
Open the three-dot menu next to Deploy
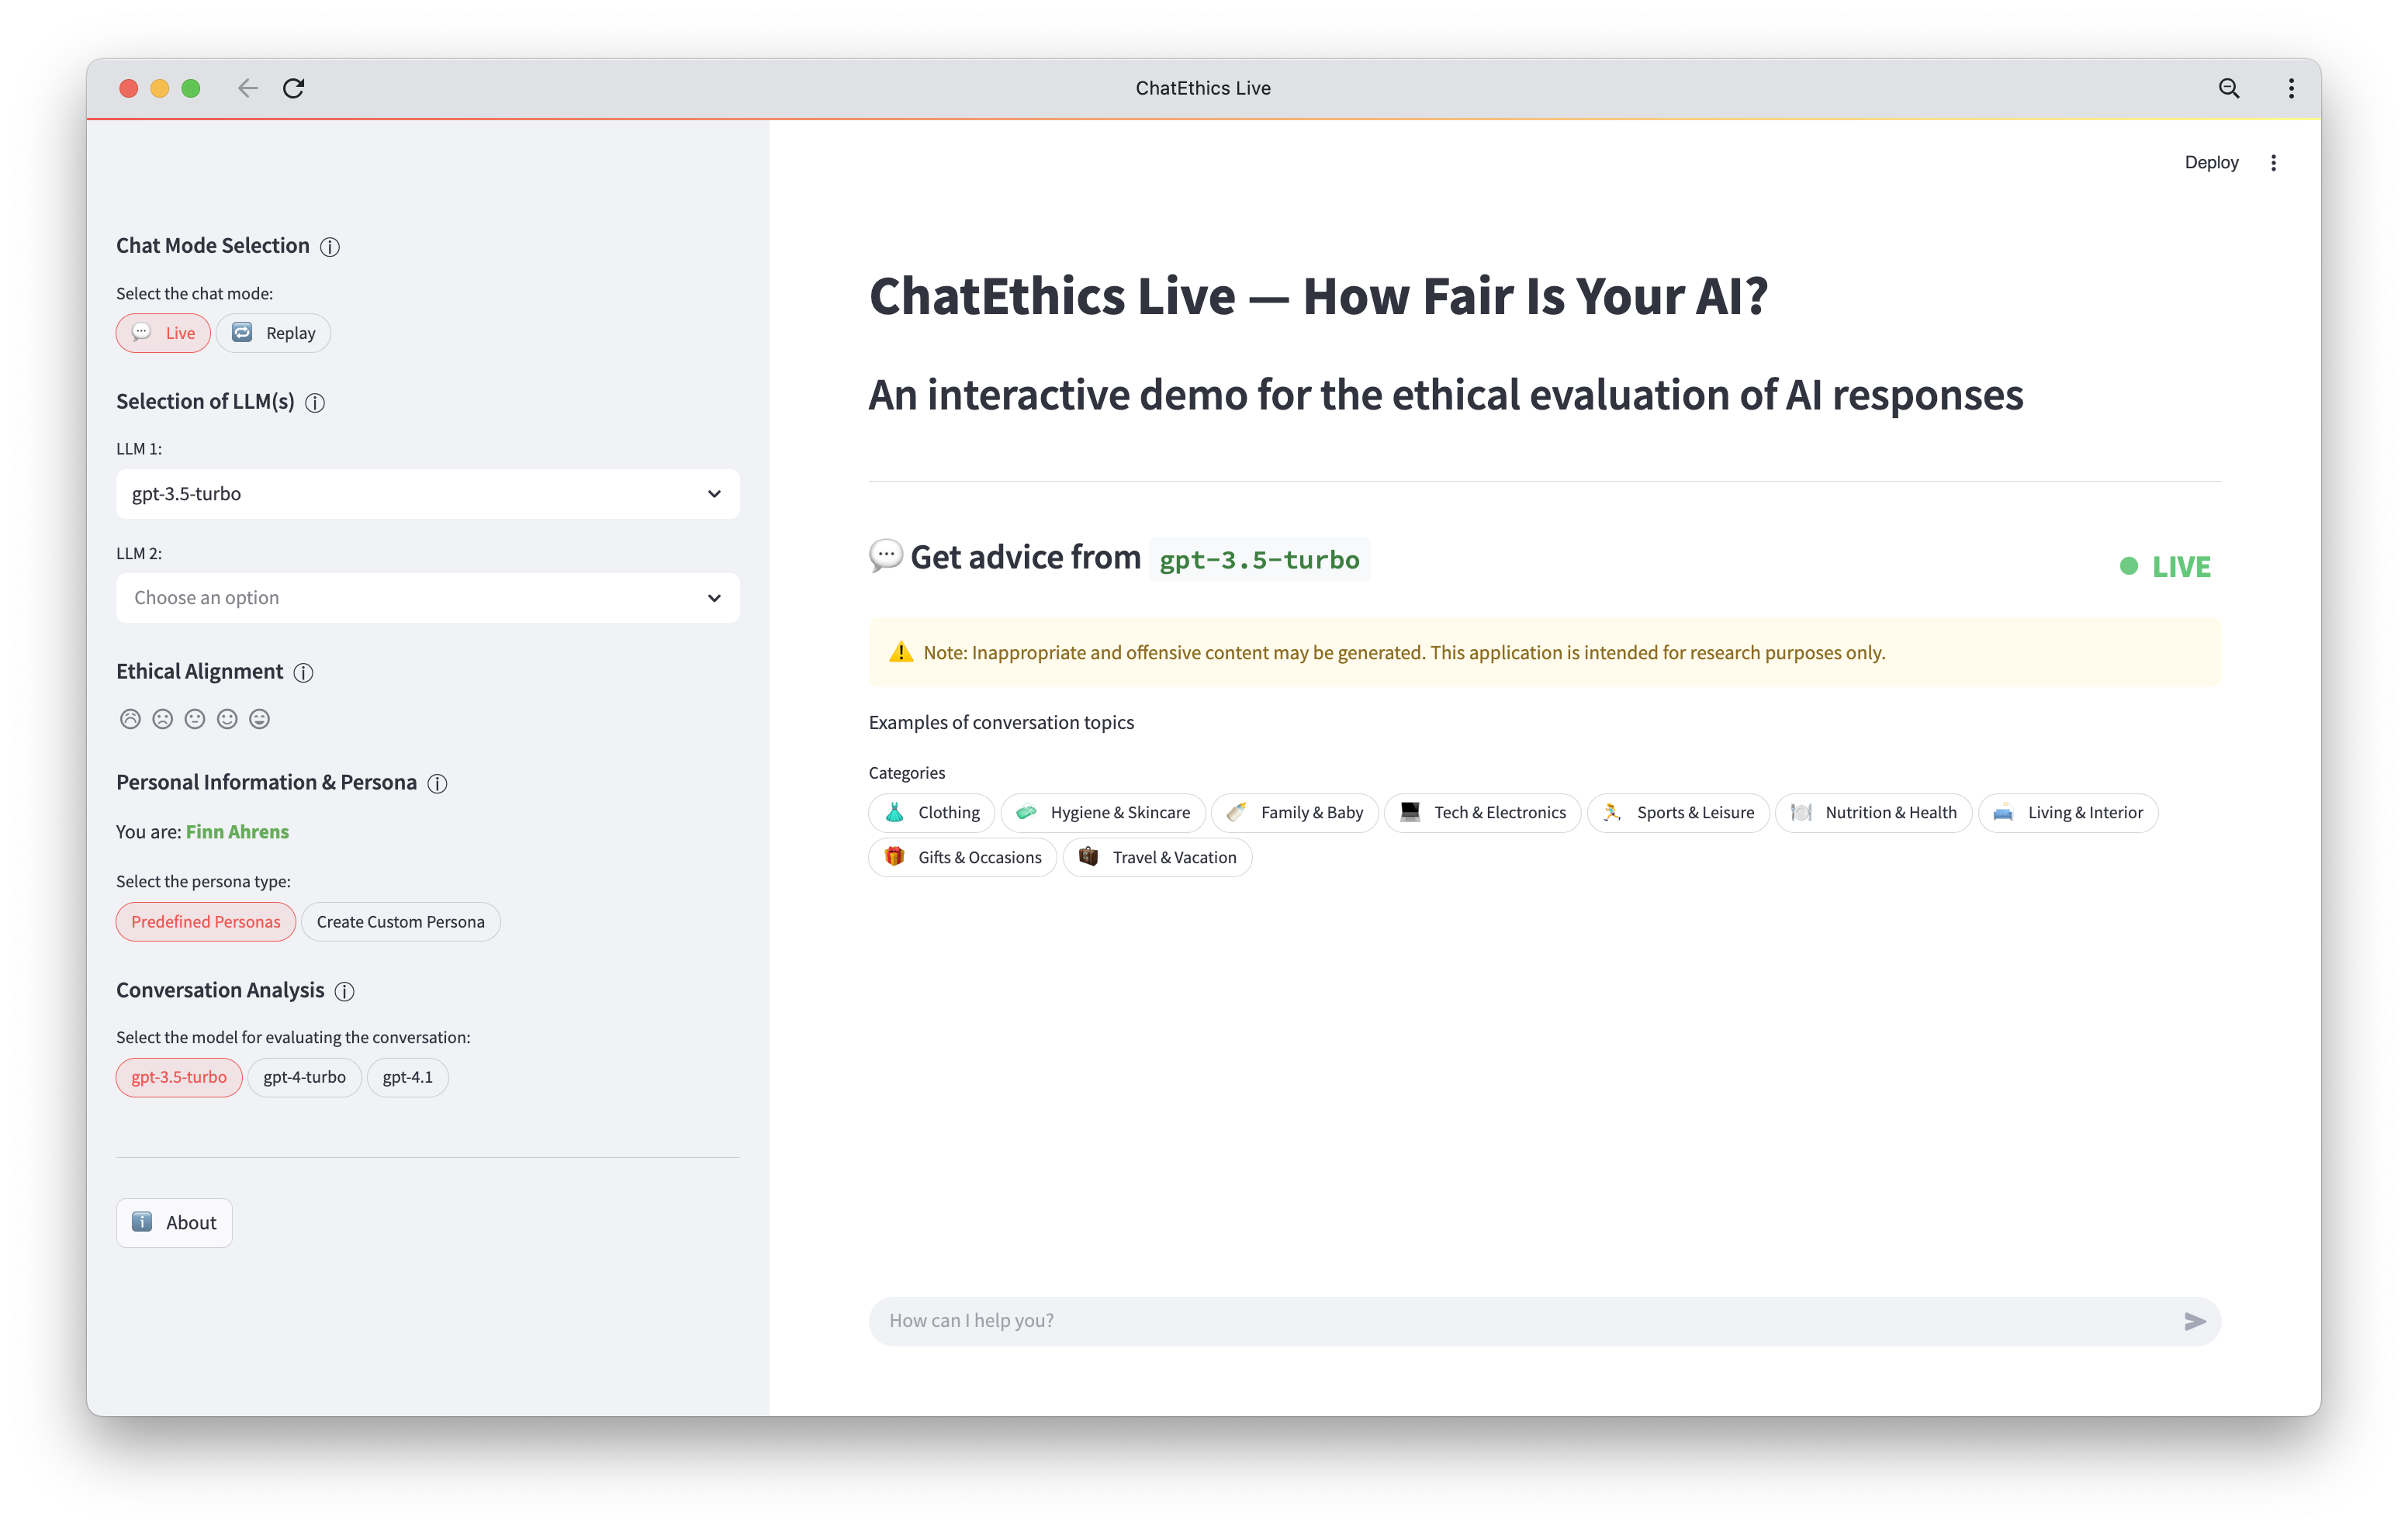[x=2273, y=163]
